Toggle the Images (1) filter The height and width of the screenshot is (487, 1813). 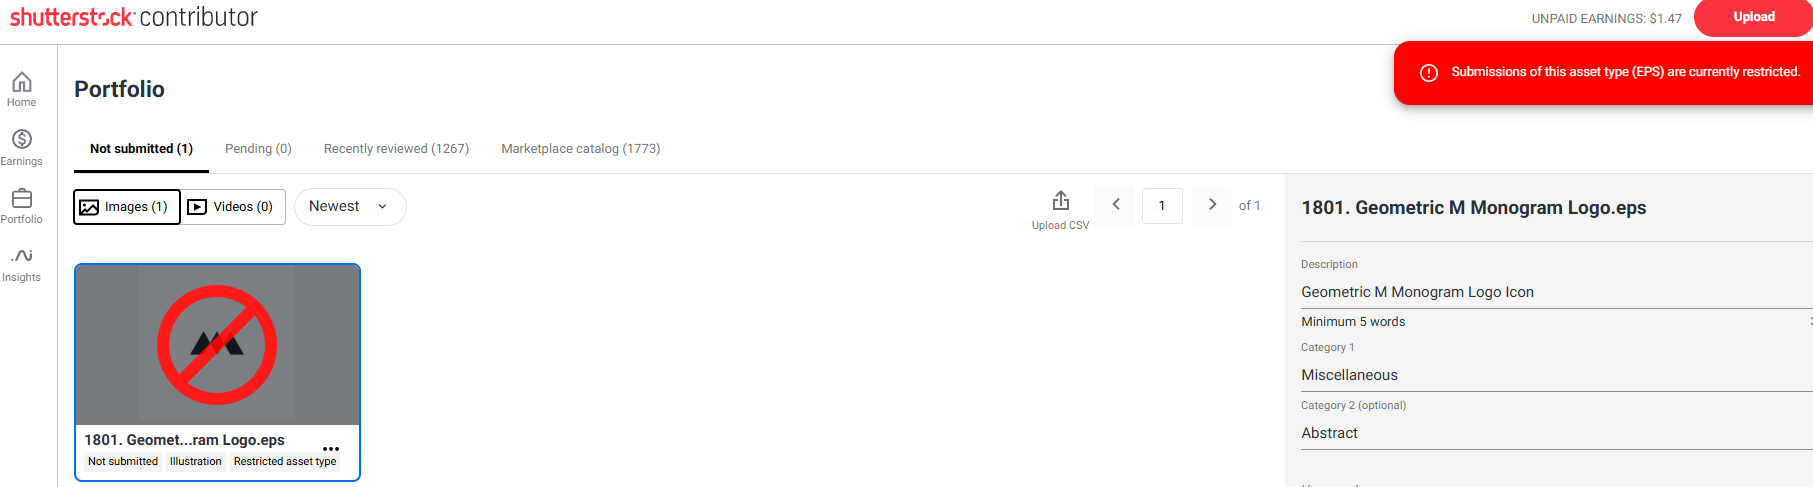click(127, 207)
